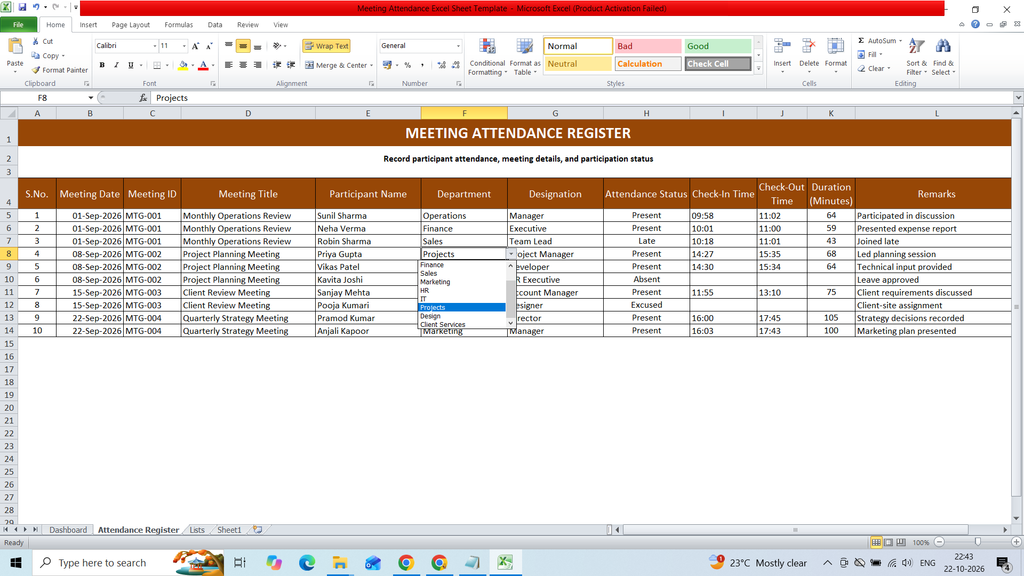This screenshot has width=1024, height=576.
Task: Open Find & Select binoculars
Action: (943, 57)
